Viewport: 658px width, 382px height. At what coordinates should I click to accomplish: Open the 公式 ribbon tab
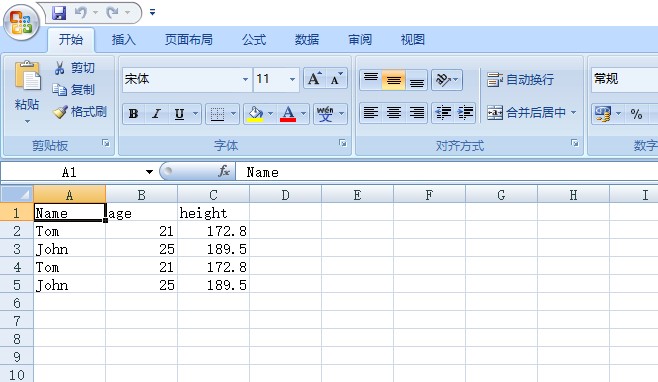coord(254,39)
